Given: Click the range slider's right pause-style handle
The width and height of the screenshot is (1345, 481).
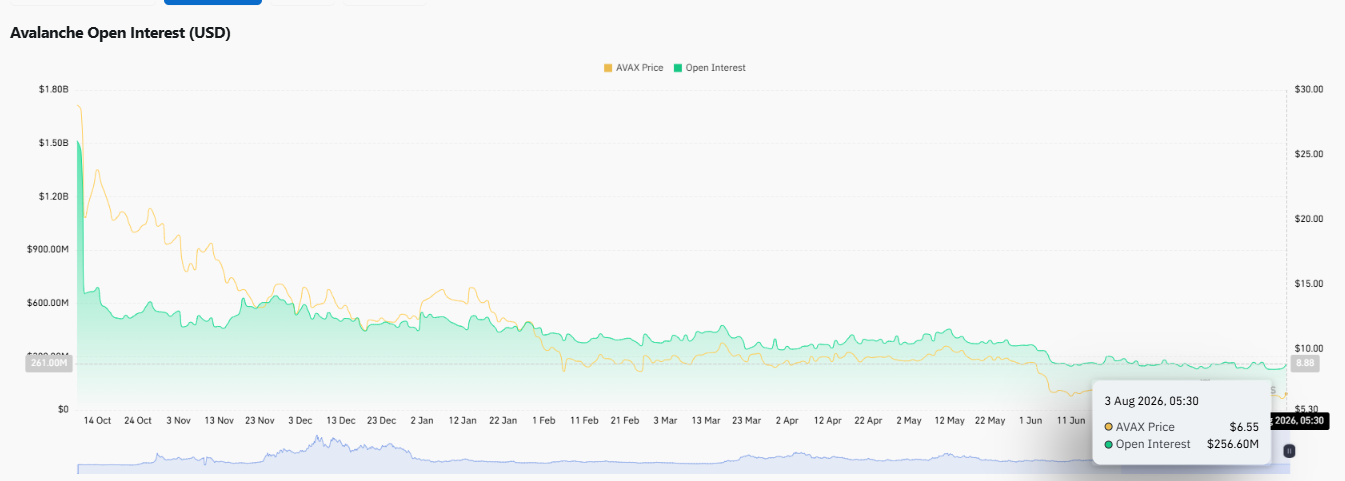Looking at the screenshot, I should coord(1289,451).
